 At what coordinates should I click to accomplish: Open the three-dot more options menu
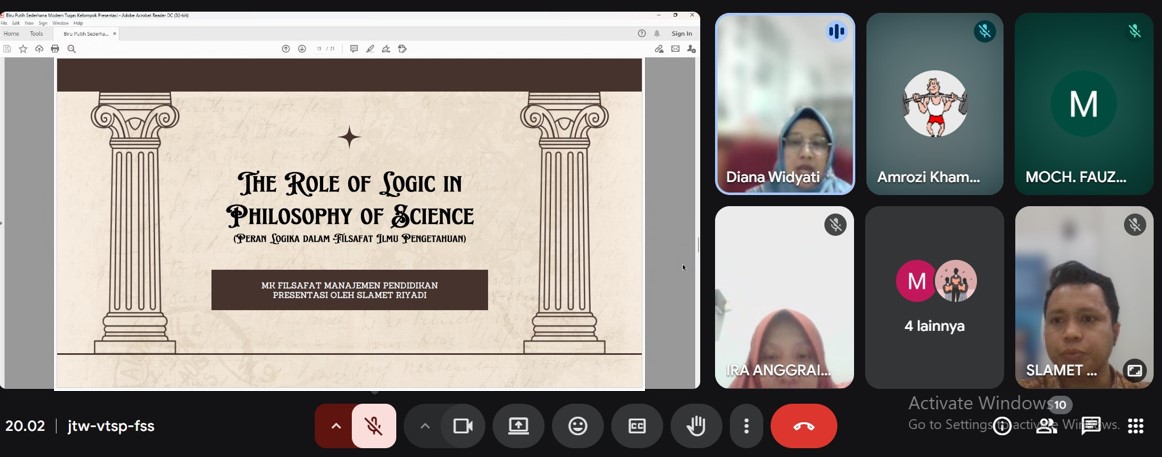pyautogui.click(x=746, y=426)
